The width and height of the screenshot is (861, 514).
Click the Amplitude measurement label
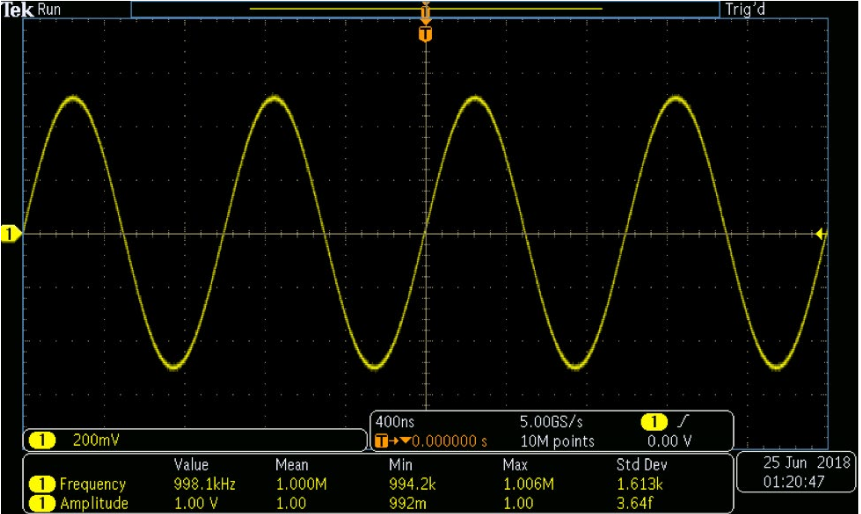pos(94,504)
